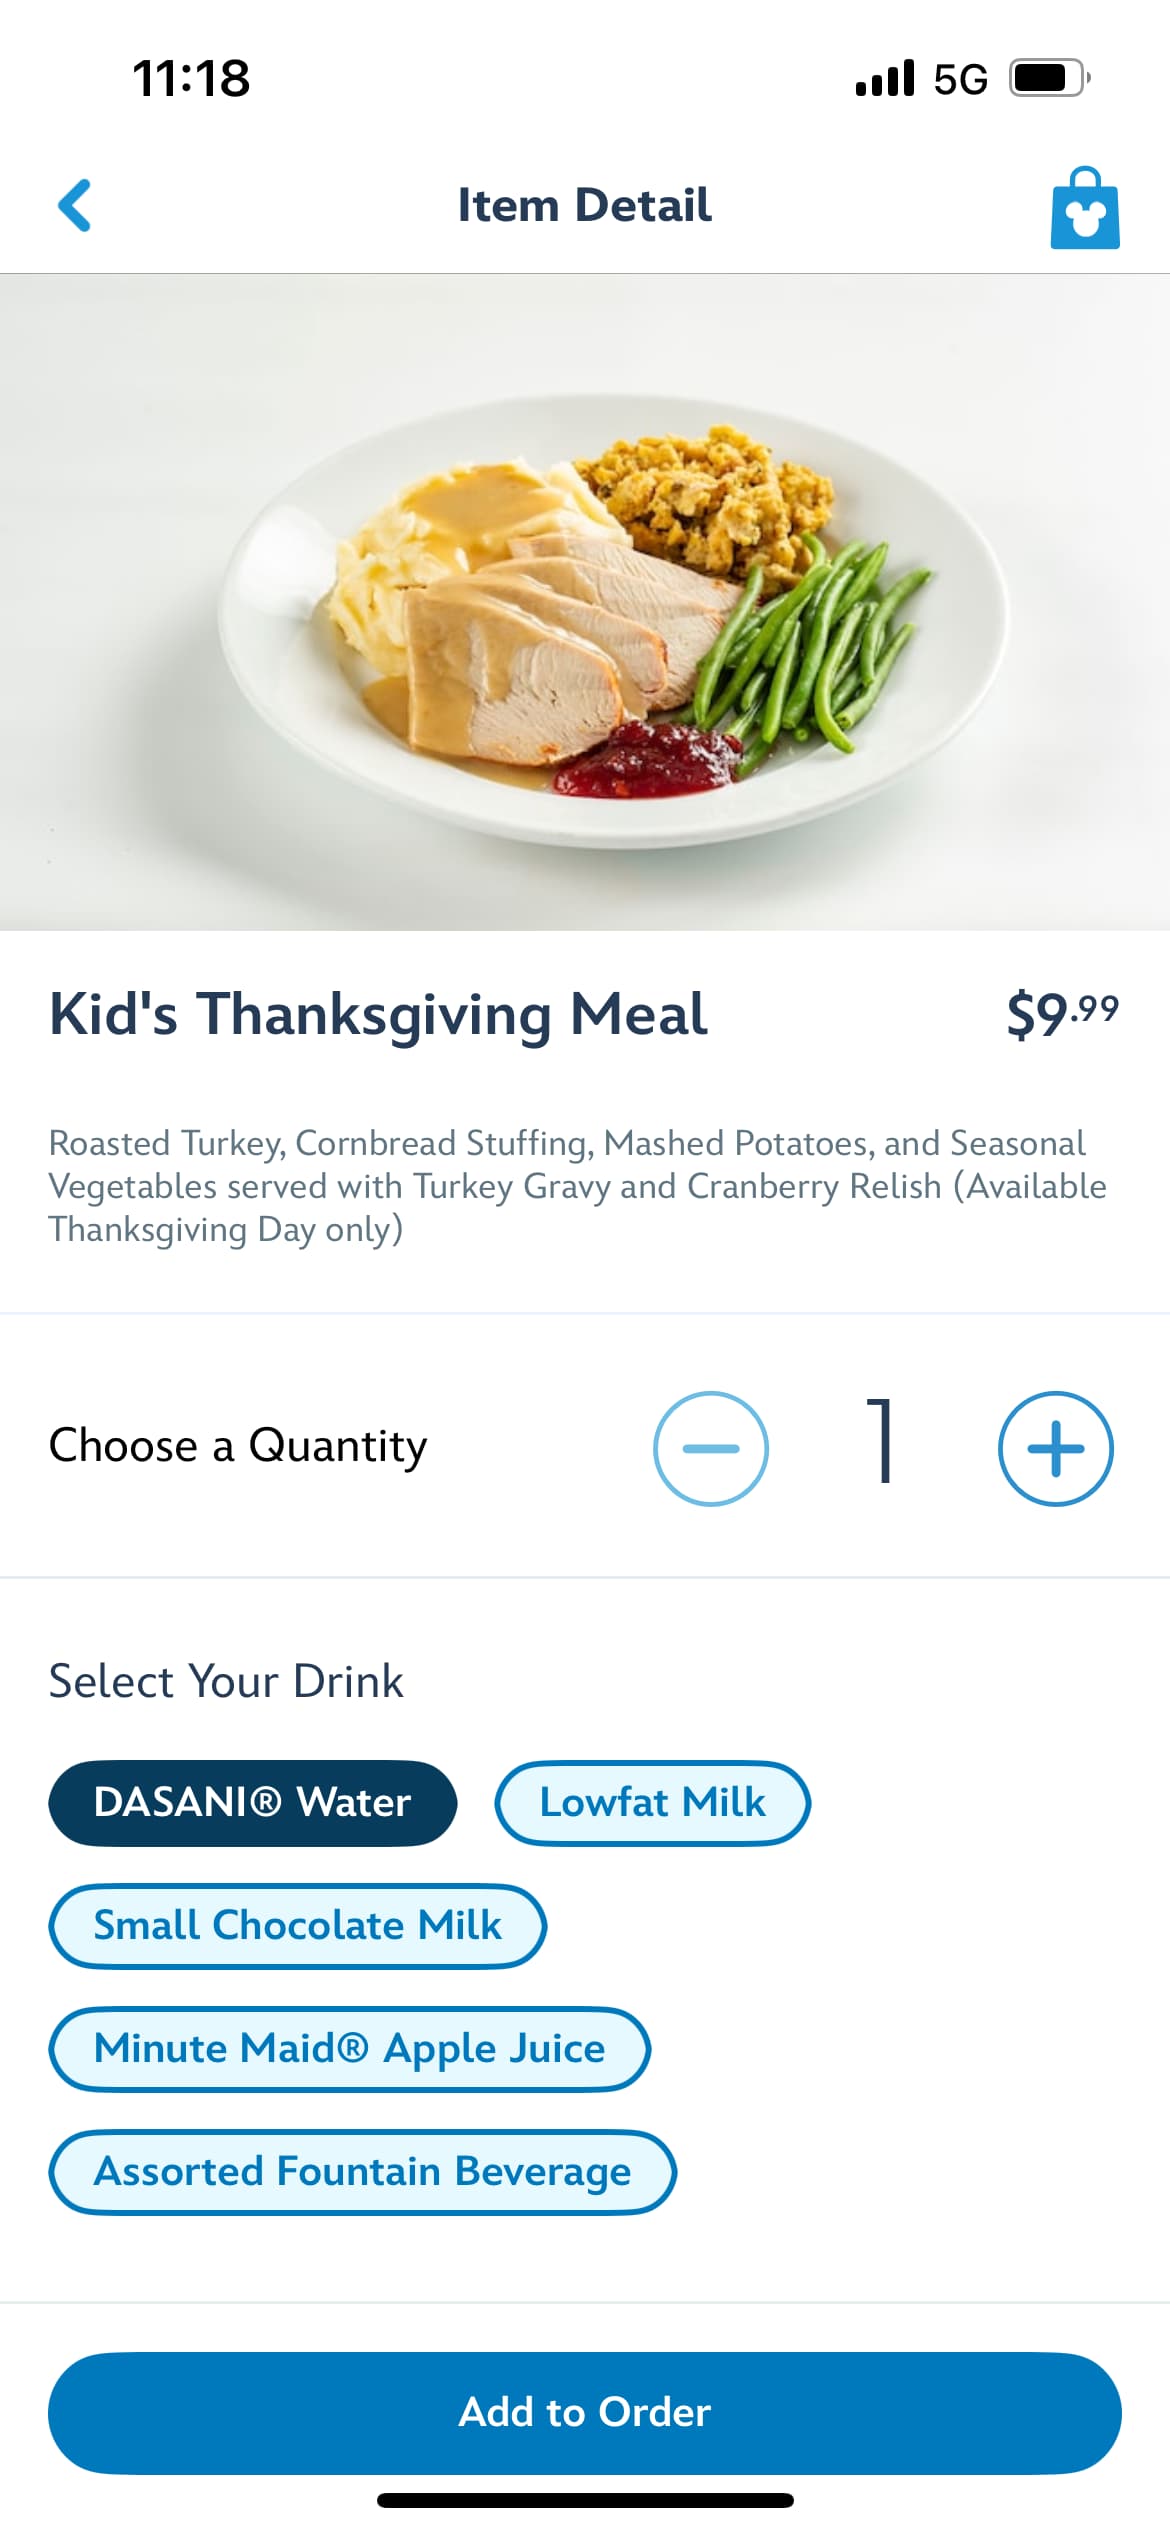
Task: Decrease quantity with the minus button
Action: click(710, 1448)
